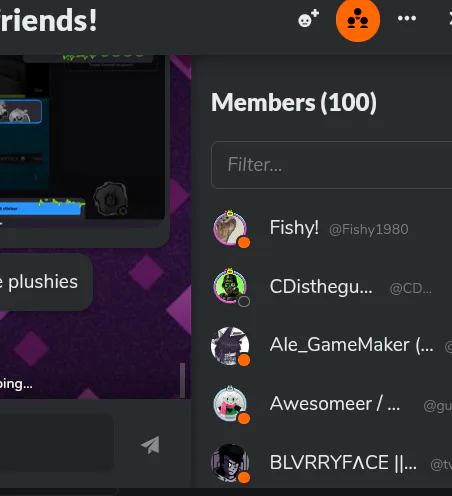Viewport: 452px width, 496px height.
Task: Open Fishy!'s profile avatar
Action: tap(230, 228)
